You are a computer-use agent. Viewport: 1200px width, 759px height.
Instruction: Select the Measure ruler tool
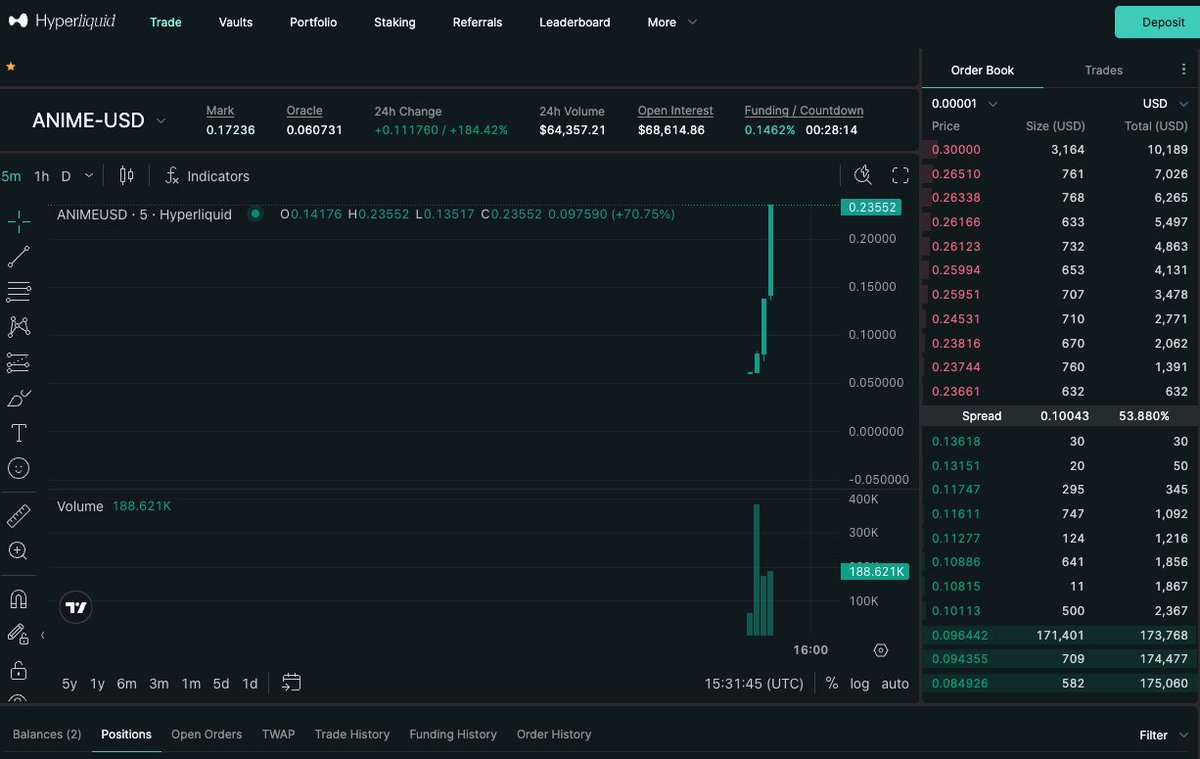tap(20, 514)
